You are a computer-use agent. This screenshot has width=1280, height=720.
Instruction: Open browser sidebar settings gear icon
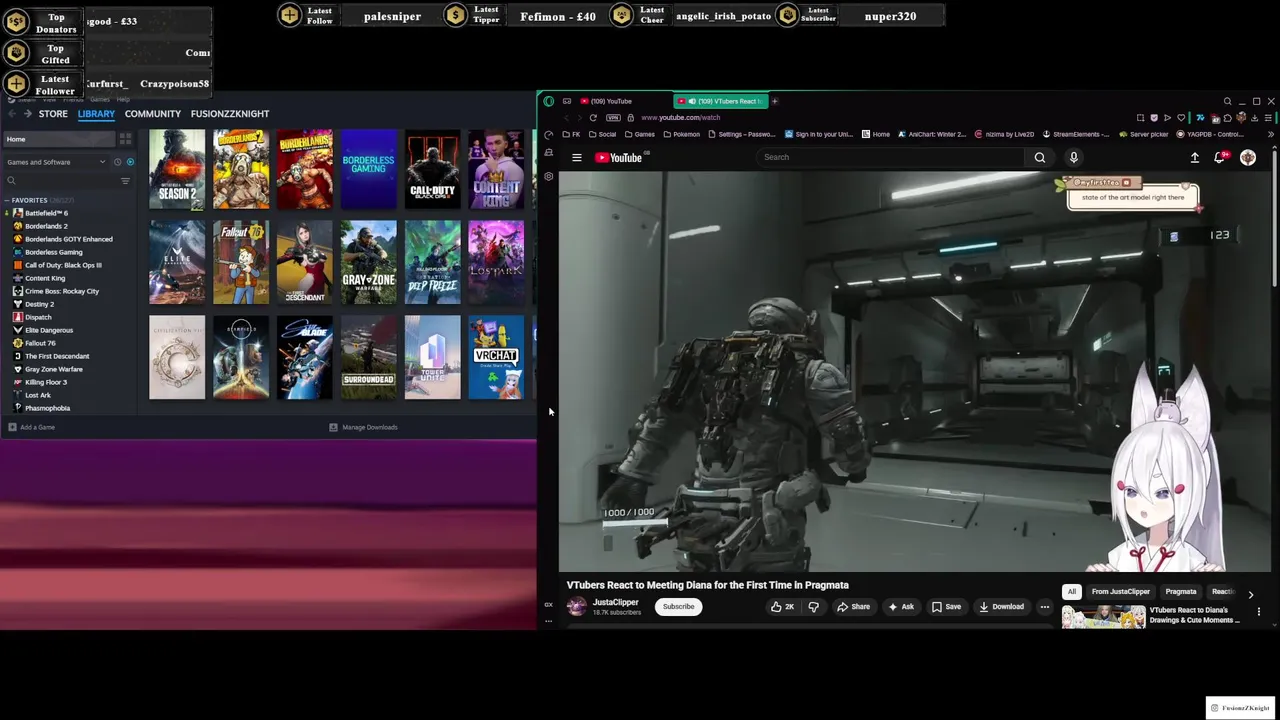pos(549,177)
